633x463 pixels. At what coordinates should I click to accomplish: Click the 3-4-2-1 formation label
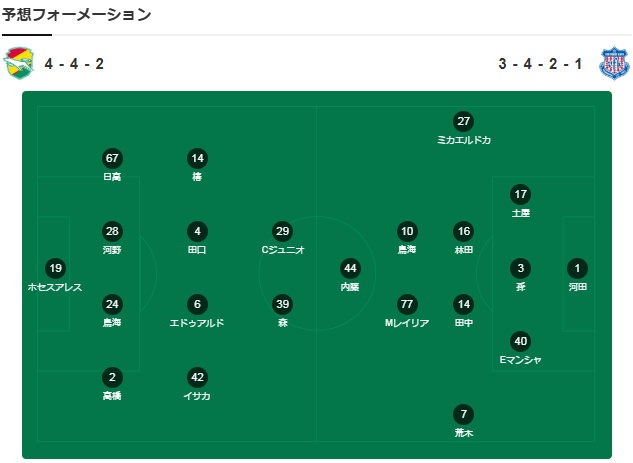540,64
